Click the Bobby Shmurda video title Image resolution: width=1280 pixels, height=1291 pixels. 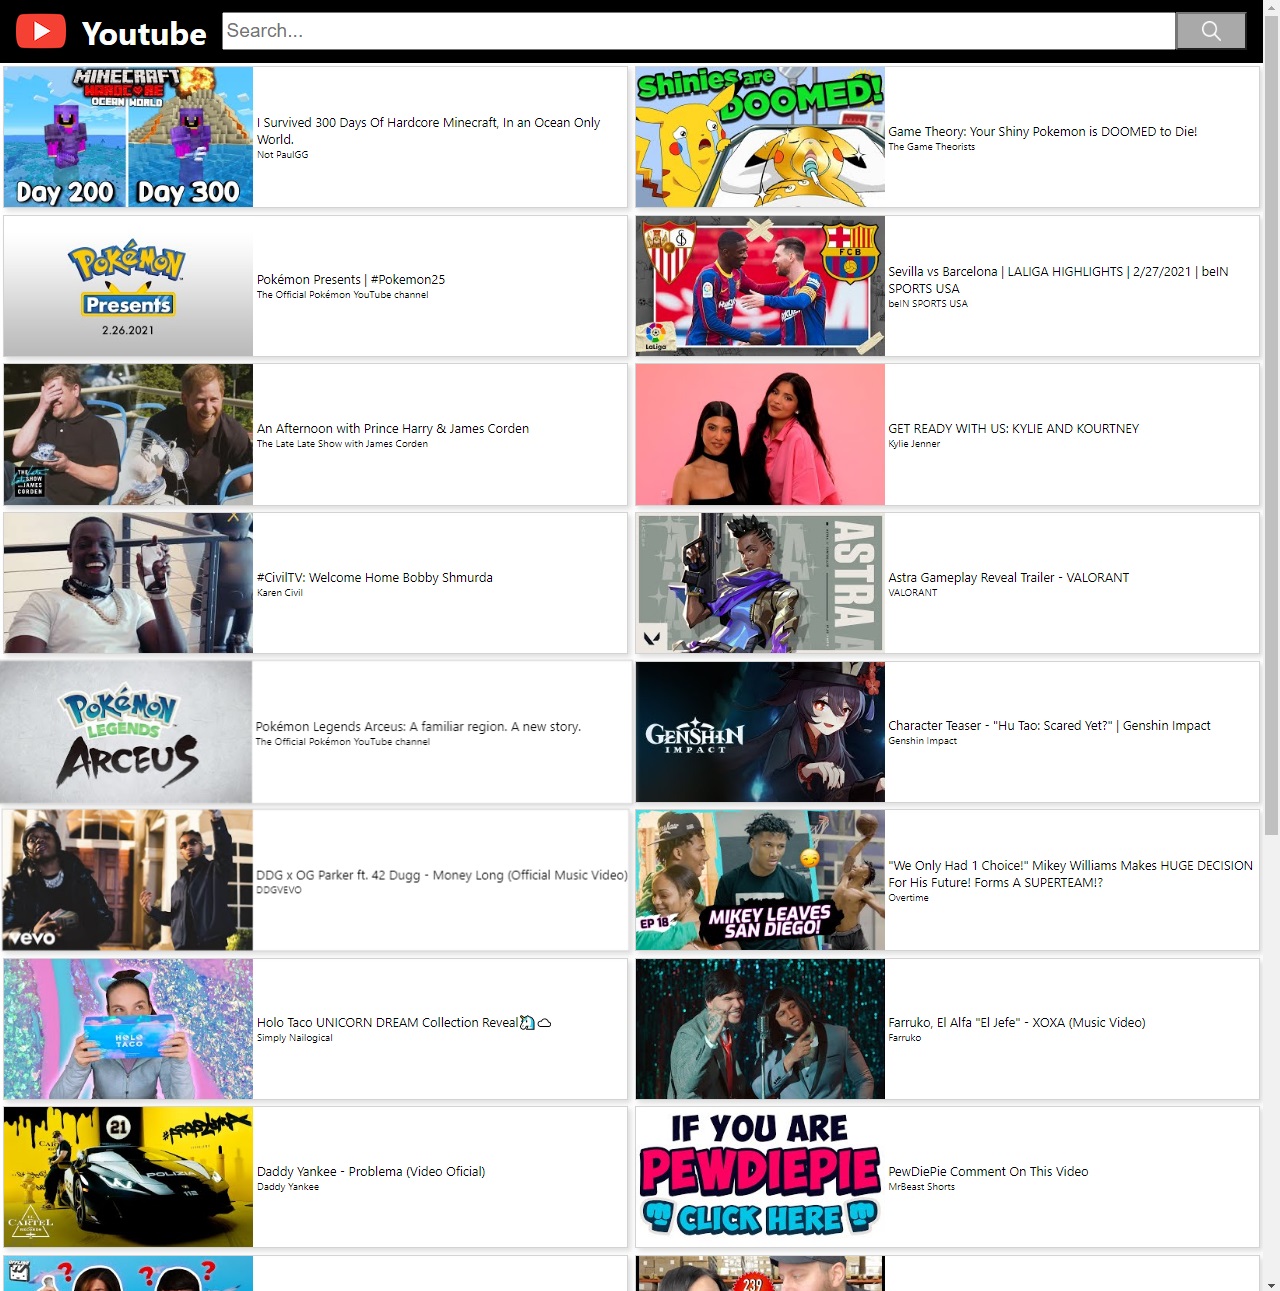coord(375,577)
